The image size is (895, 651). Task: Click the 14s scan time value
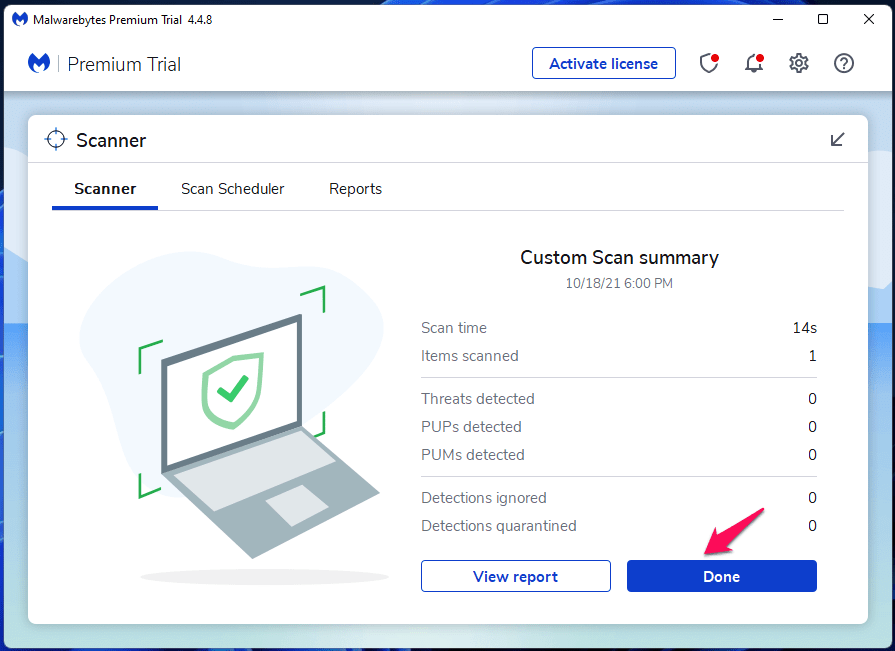[x=804, y=328]
